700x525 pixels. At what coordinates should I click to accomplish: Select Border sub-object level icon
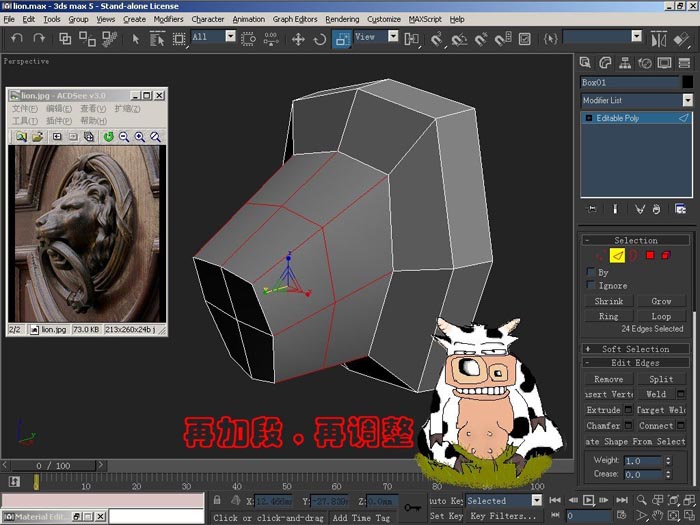[x=633, y=255]
